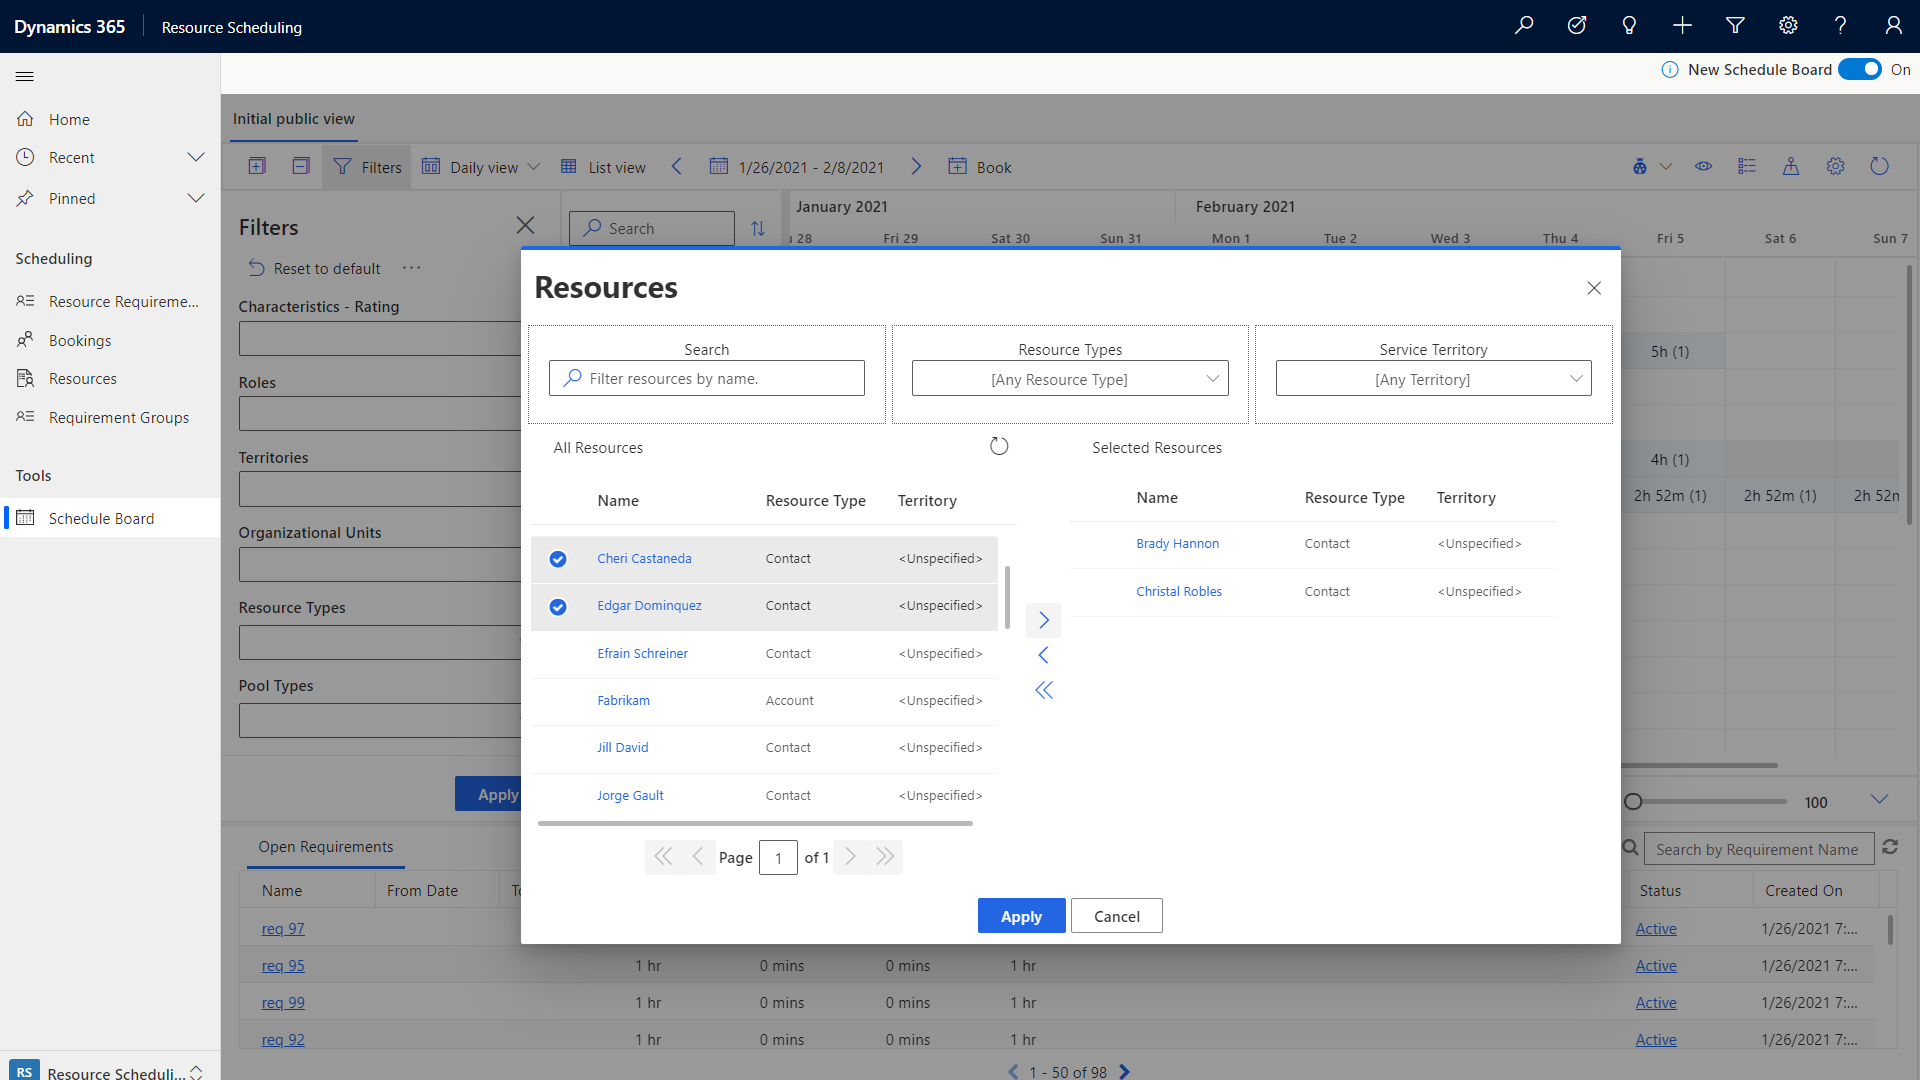Click the page number input field
Image resolution: width=1920 pixels, height=1080 pixels.
(777, 857)
